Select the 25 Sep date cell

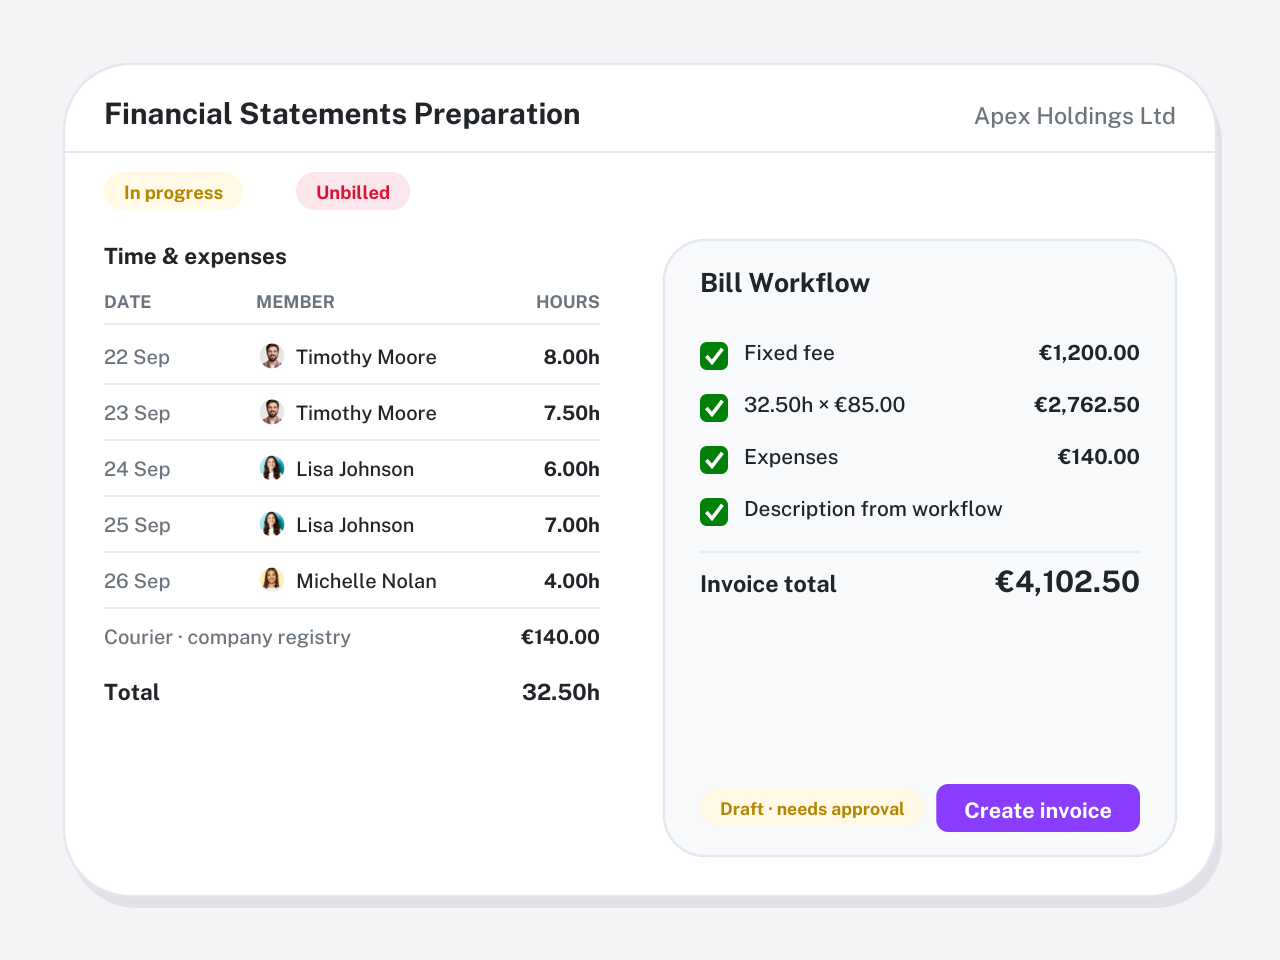[x=137, y=525]
